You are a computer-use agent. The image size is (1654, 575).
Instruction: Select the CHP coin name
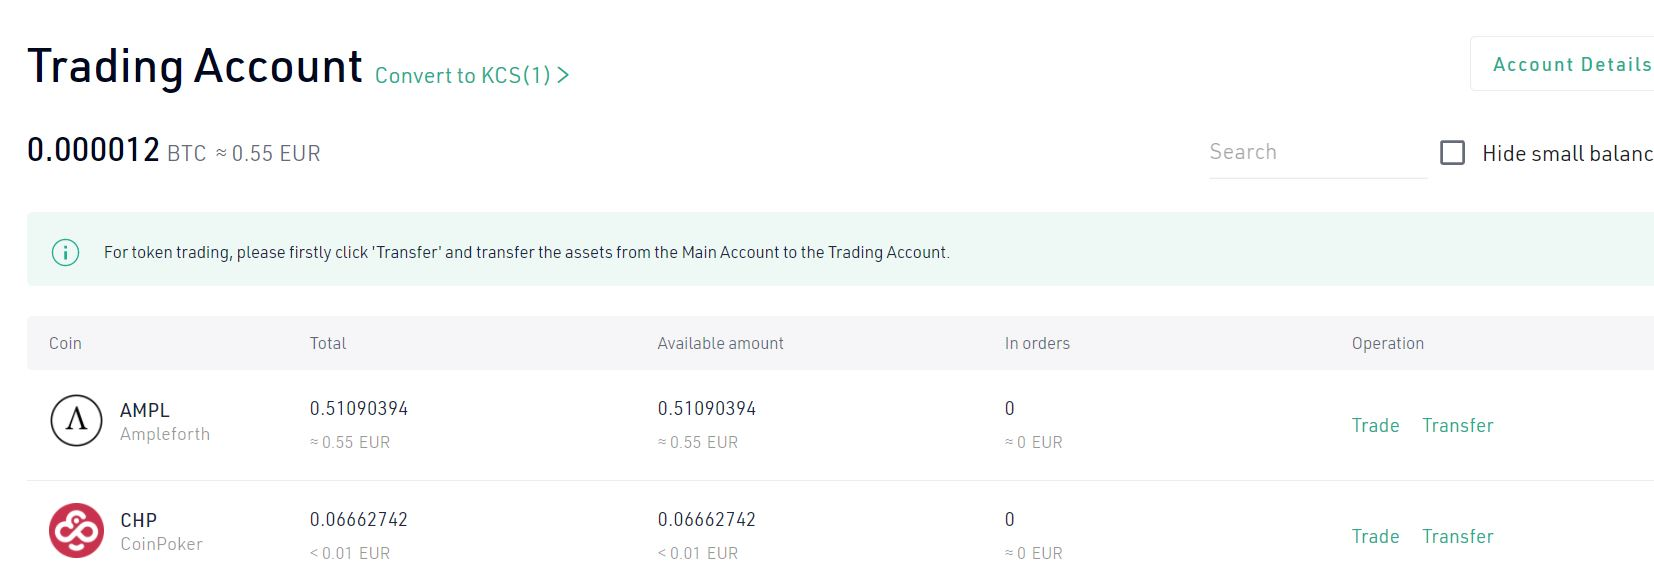click(x=139, y=520)
